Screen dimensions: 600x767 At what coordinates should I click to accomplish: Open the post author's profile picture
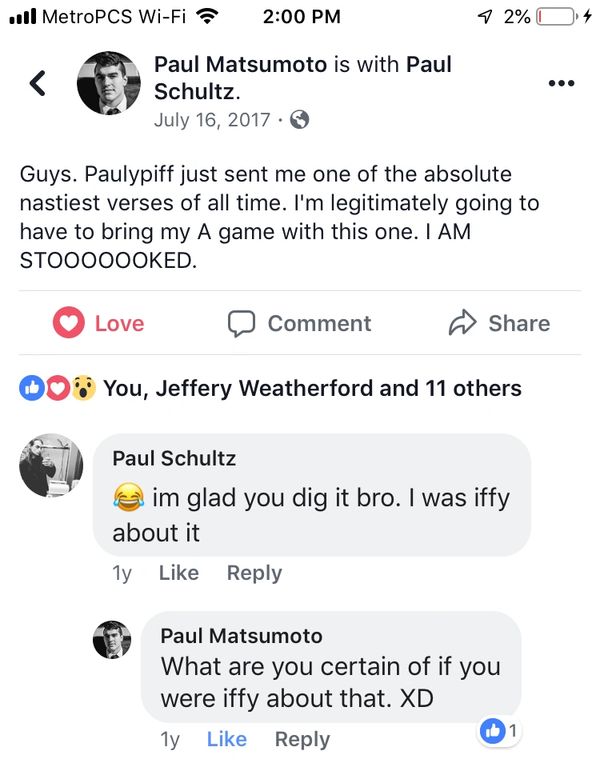[x=108, y=83]
